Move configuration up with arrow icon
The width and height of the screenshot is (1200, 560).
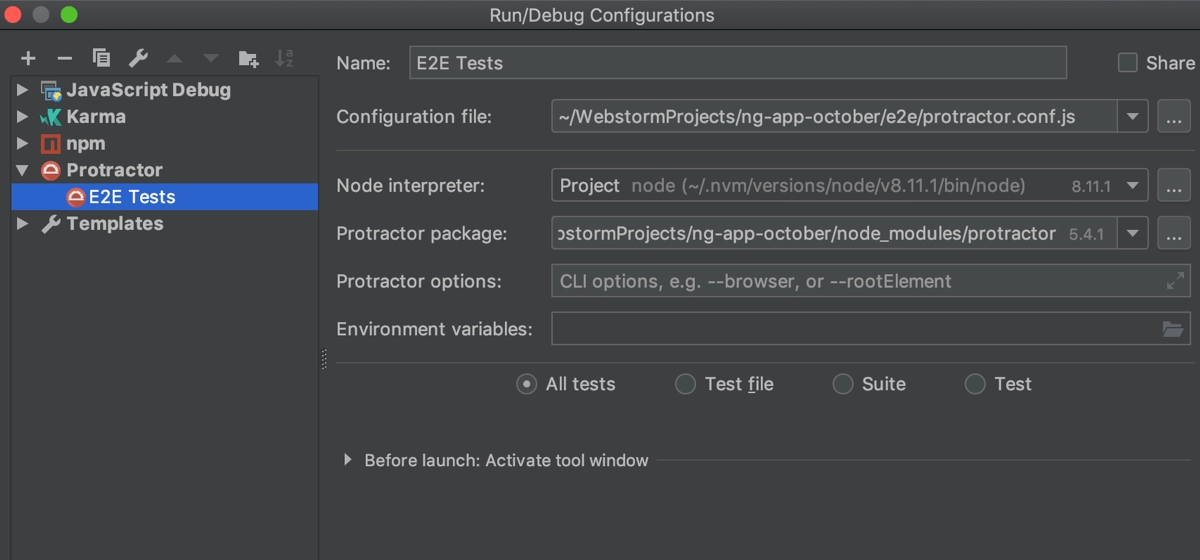[x=174, y=59]
